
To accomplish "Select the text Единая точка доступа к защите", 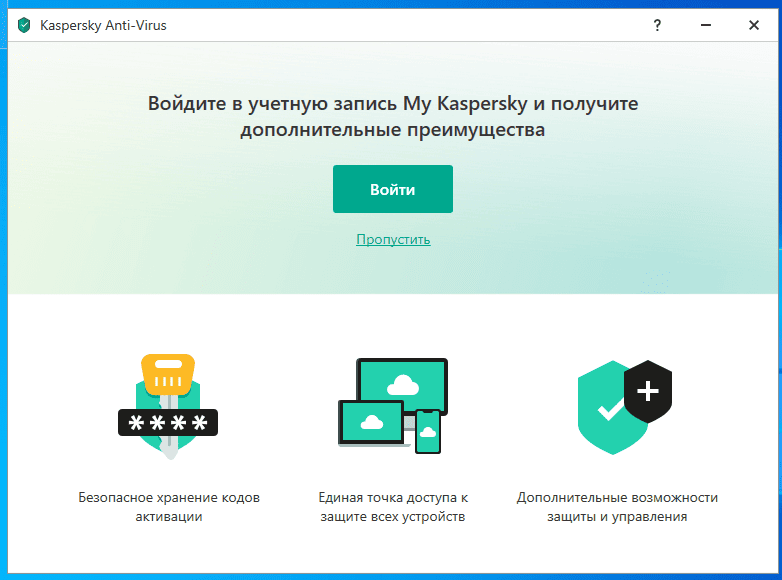I will point(393,507).
